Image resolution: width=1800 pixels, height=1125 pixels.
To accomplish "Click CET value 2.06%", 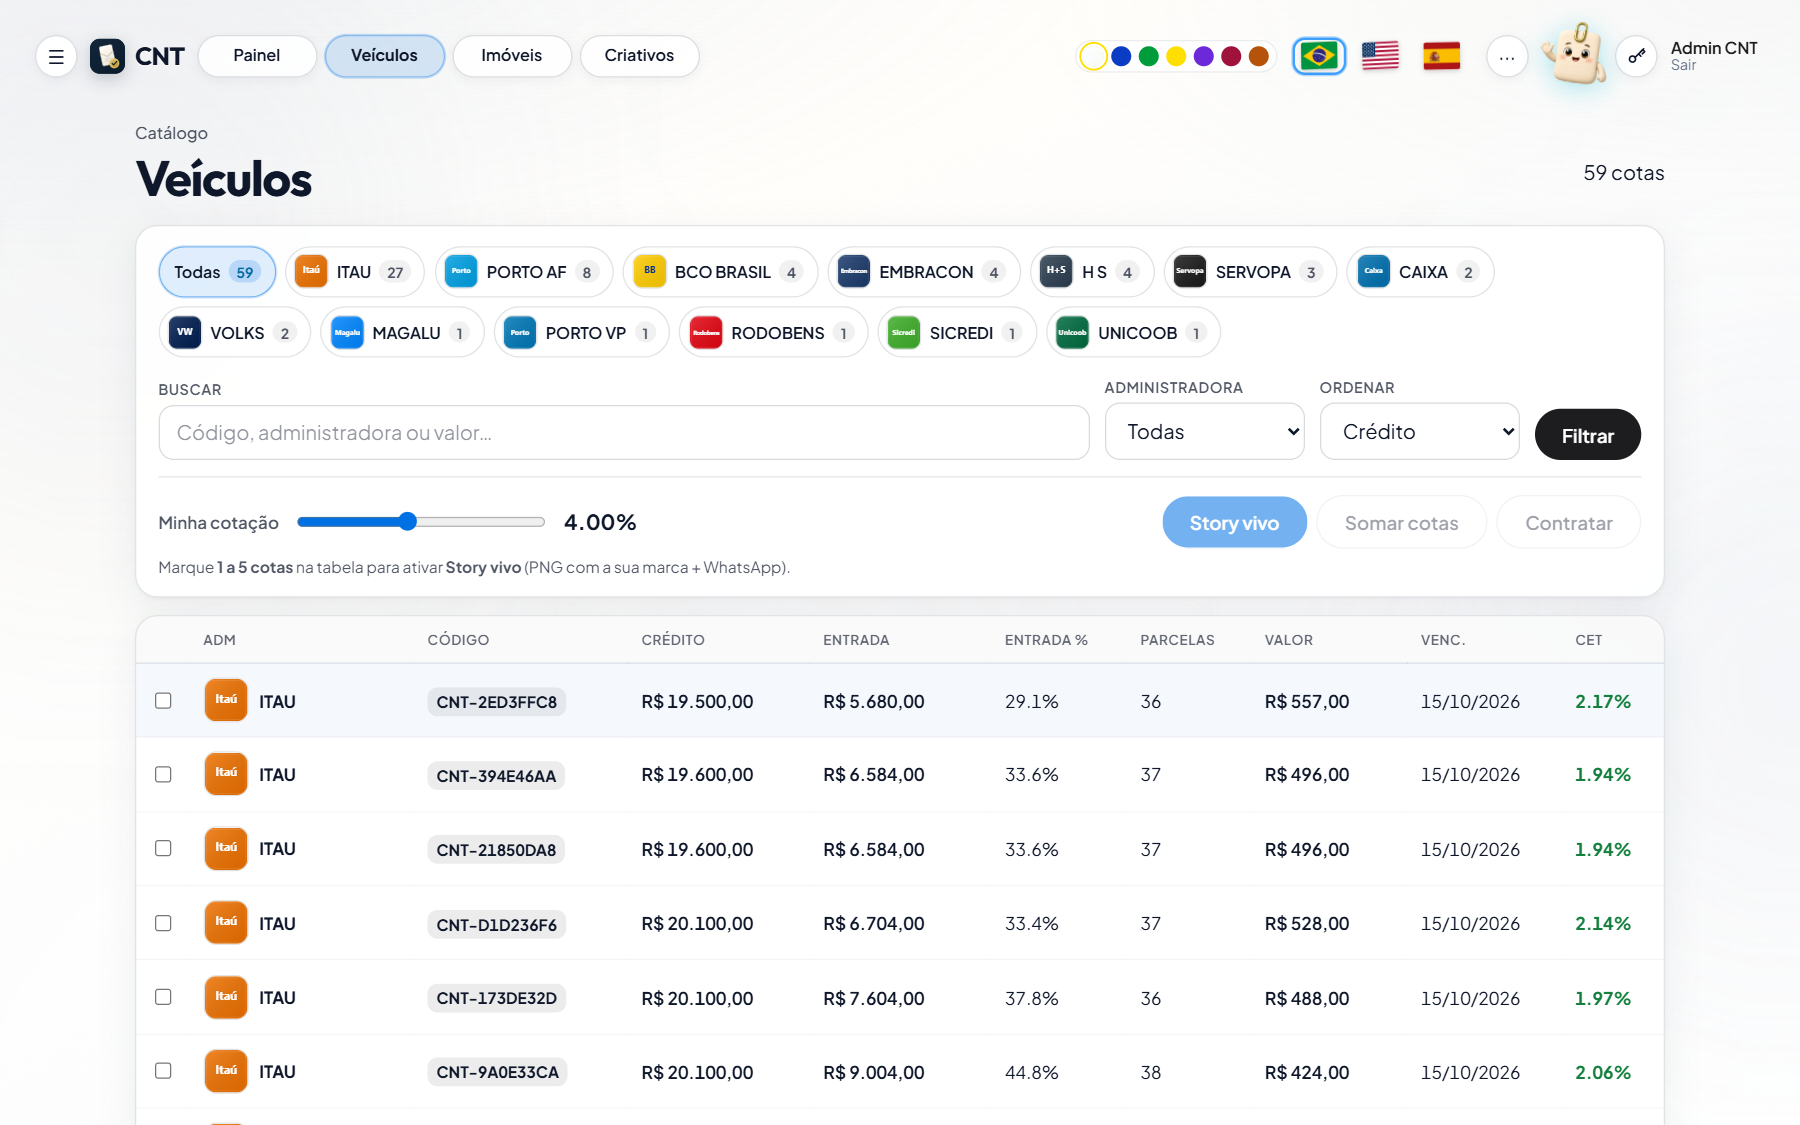I will (x=1602, y=1073).
